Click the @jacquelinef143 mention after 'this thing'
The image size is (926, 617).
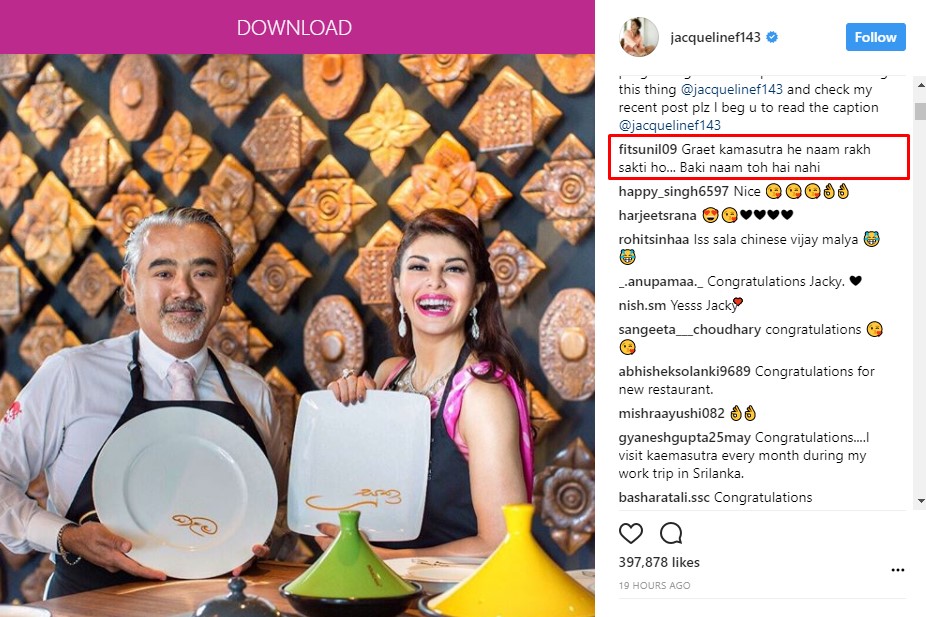point(732,89)
